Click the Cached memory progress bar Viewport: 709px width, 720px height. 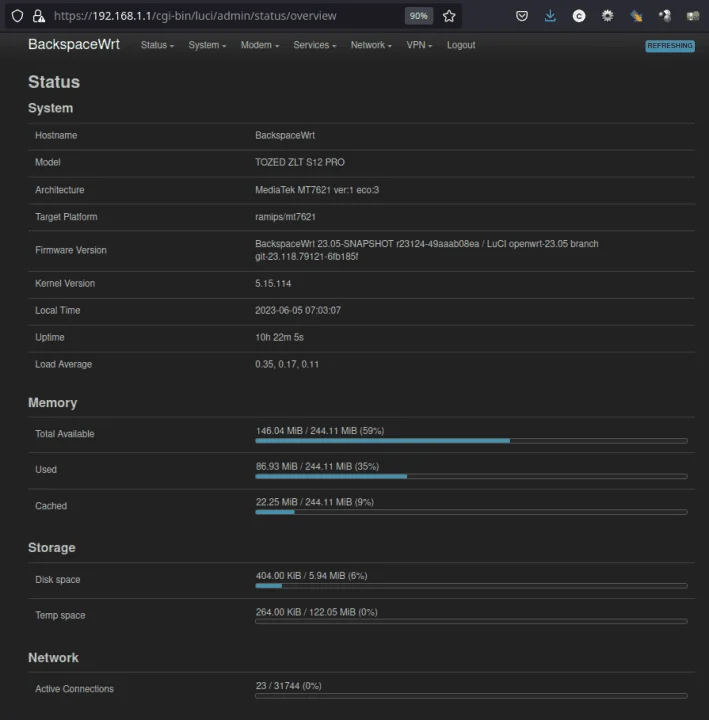tap(471, 512)
